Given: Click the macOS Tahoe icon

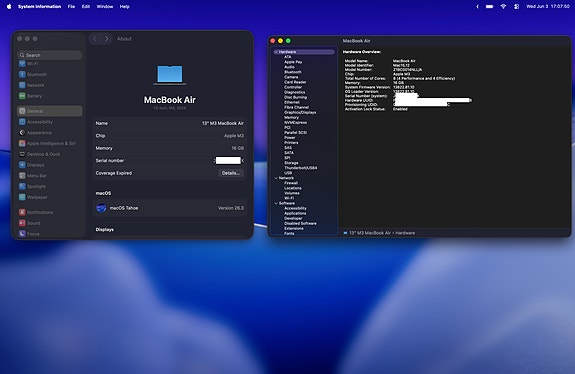Looking at the screenshot, I should click(x=101, y=208).
